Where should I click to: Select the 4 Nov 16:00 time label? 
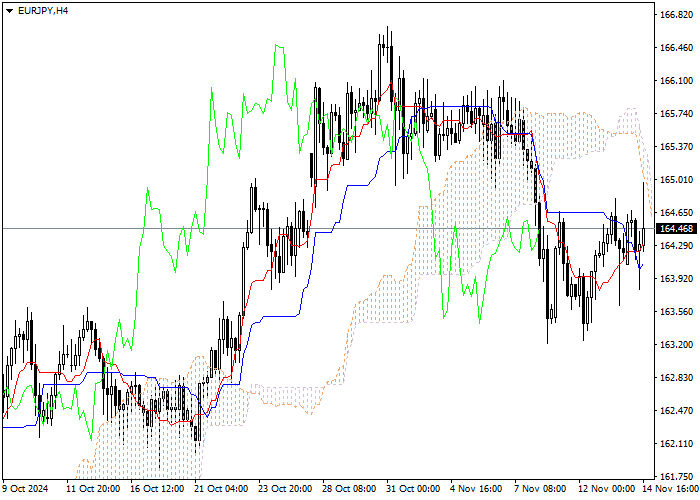click(x=476, y=488)
